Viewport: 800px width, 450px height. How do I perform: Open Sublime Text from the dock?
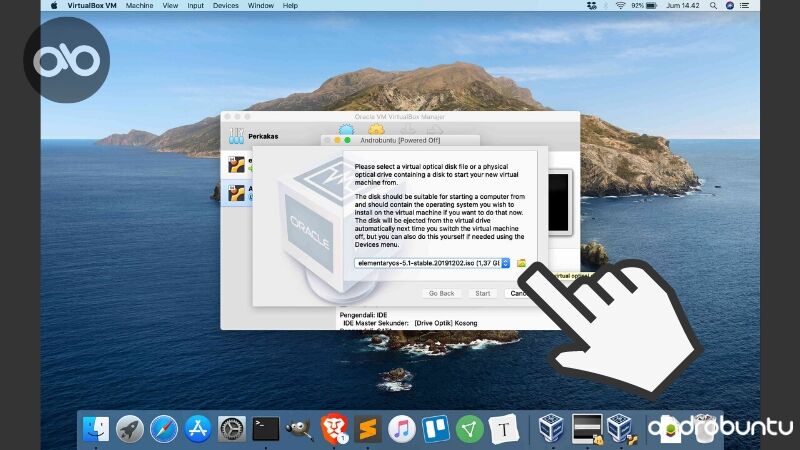[368, 429]
